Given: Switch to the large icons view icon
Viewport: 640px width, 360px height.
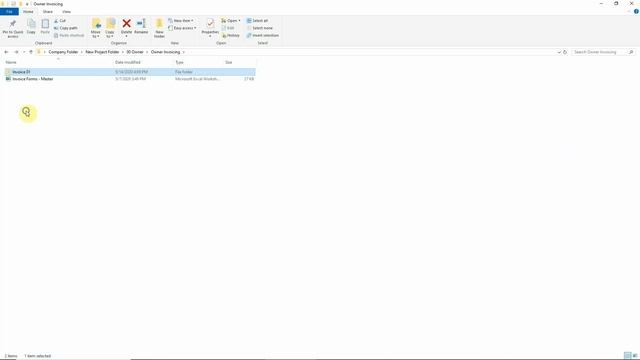Looking at the screenshot, I should click(x=635, y=356).
